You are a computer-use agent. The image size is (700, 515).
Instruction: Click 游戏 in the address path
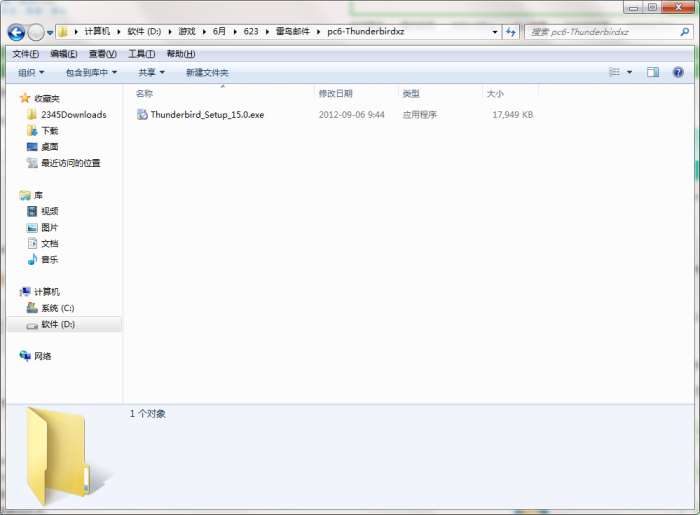(187, 31)
